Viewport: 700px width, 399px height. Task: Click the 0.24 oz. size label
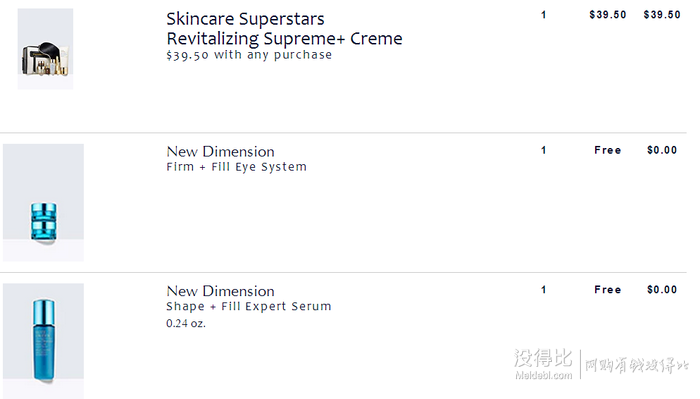coord(186,323)
